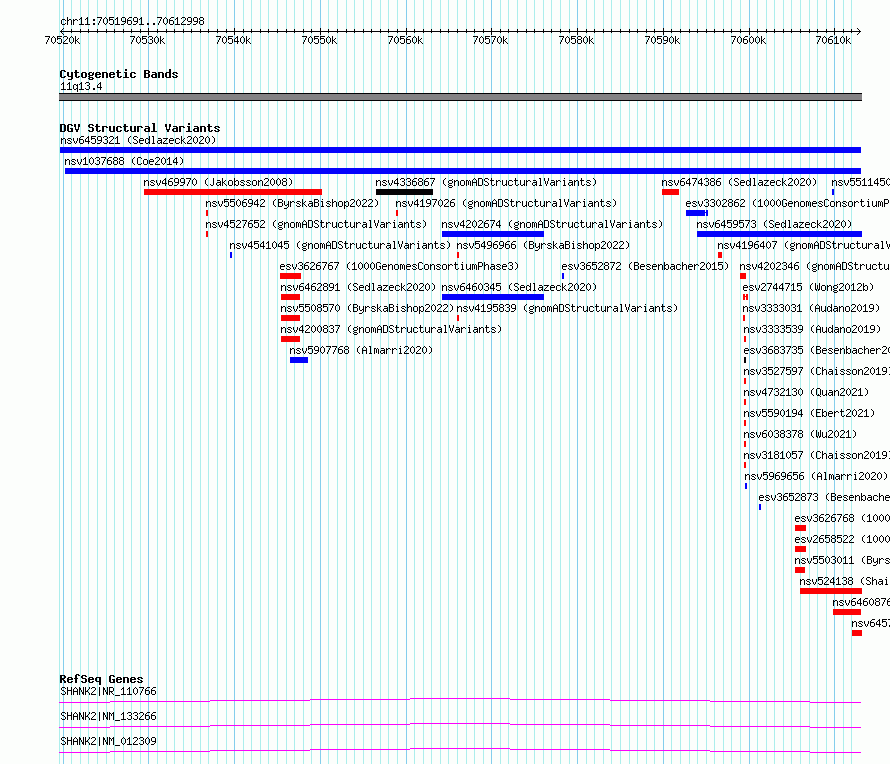Click the 70520k ruler label
Image resolution: width=890 pixels, height=764 pixels.
(x=62, y=40)
